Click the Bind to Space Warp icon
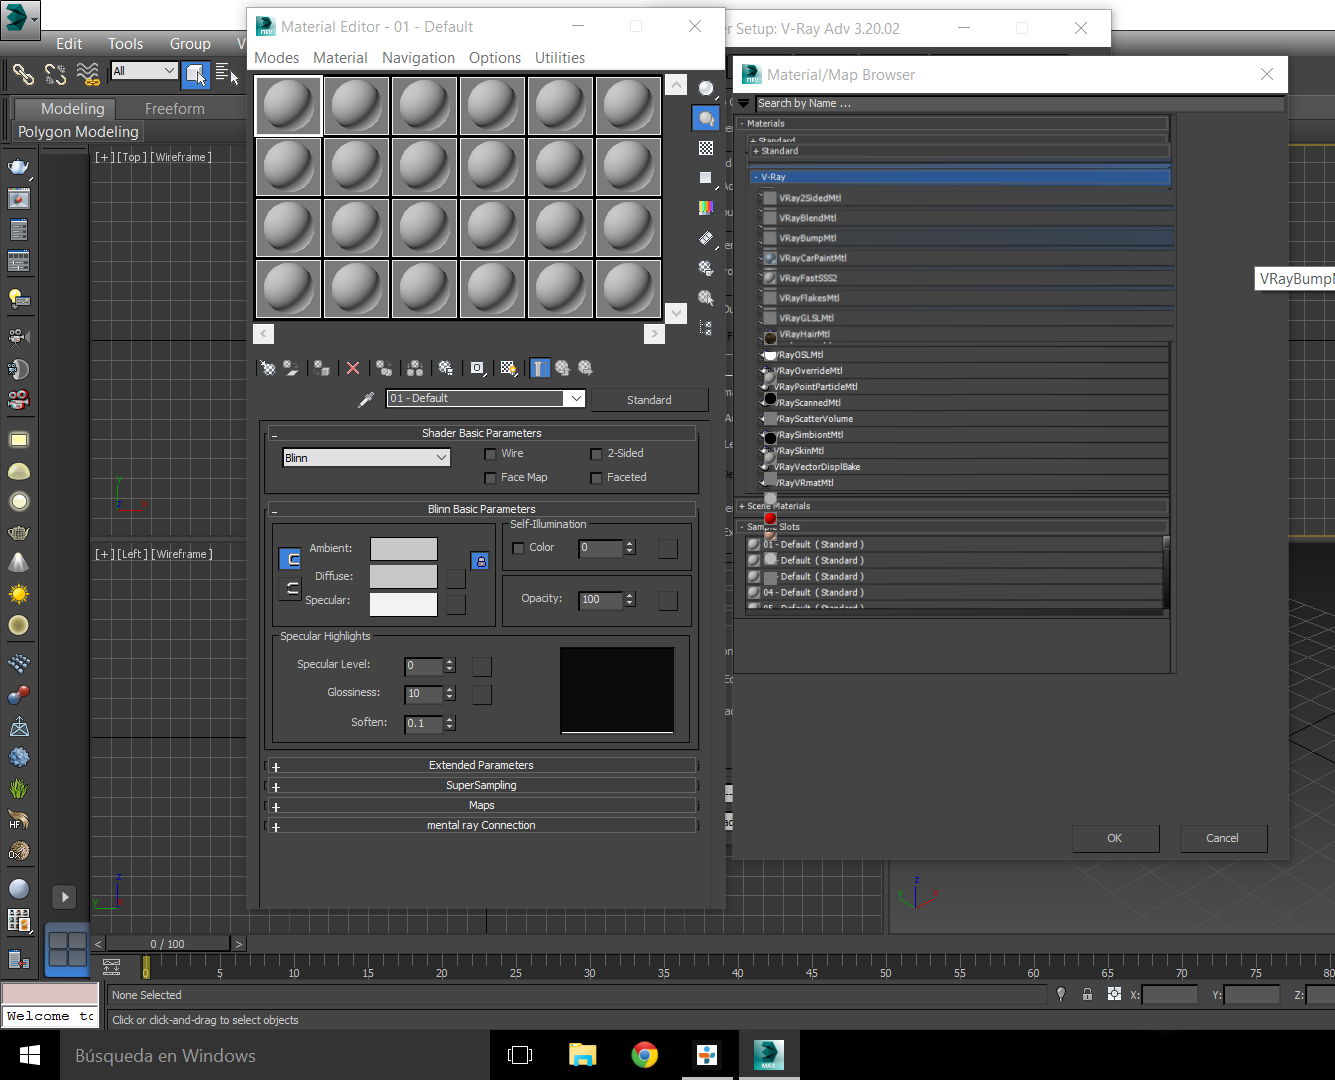1335x1080 pixels. pyautogui.click(x=88, y=73)
